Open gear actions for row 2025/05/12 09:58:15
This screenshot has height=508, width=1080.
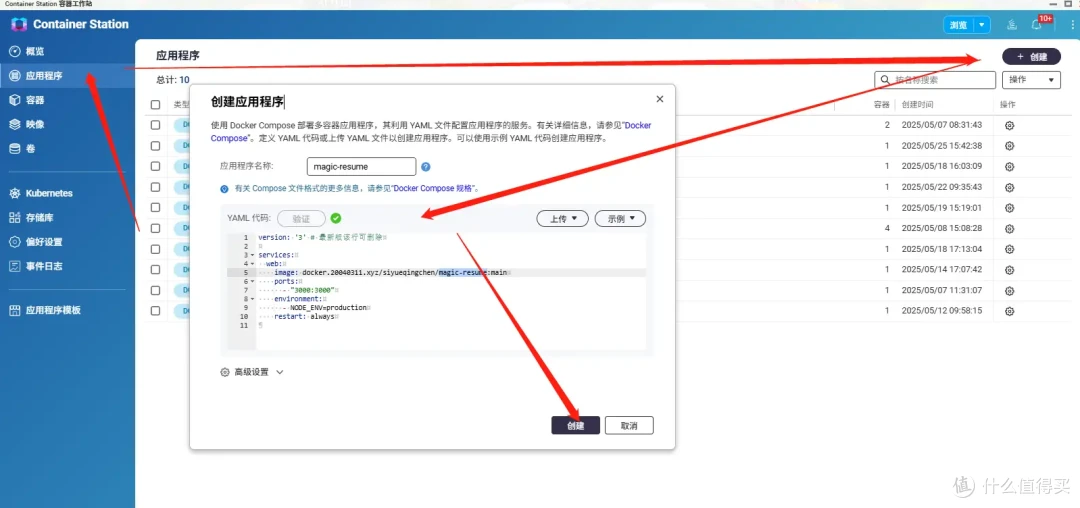click(x=1009, y=311)
